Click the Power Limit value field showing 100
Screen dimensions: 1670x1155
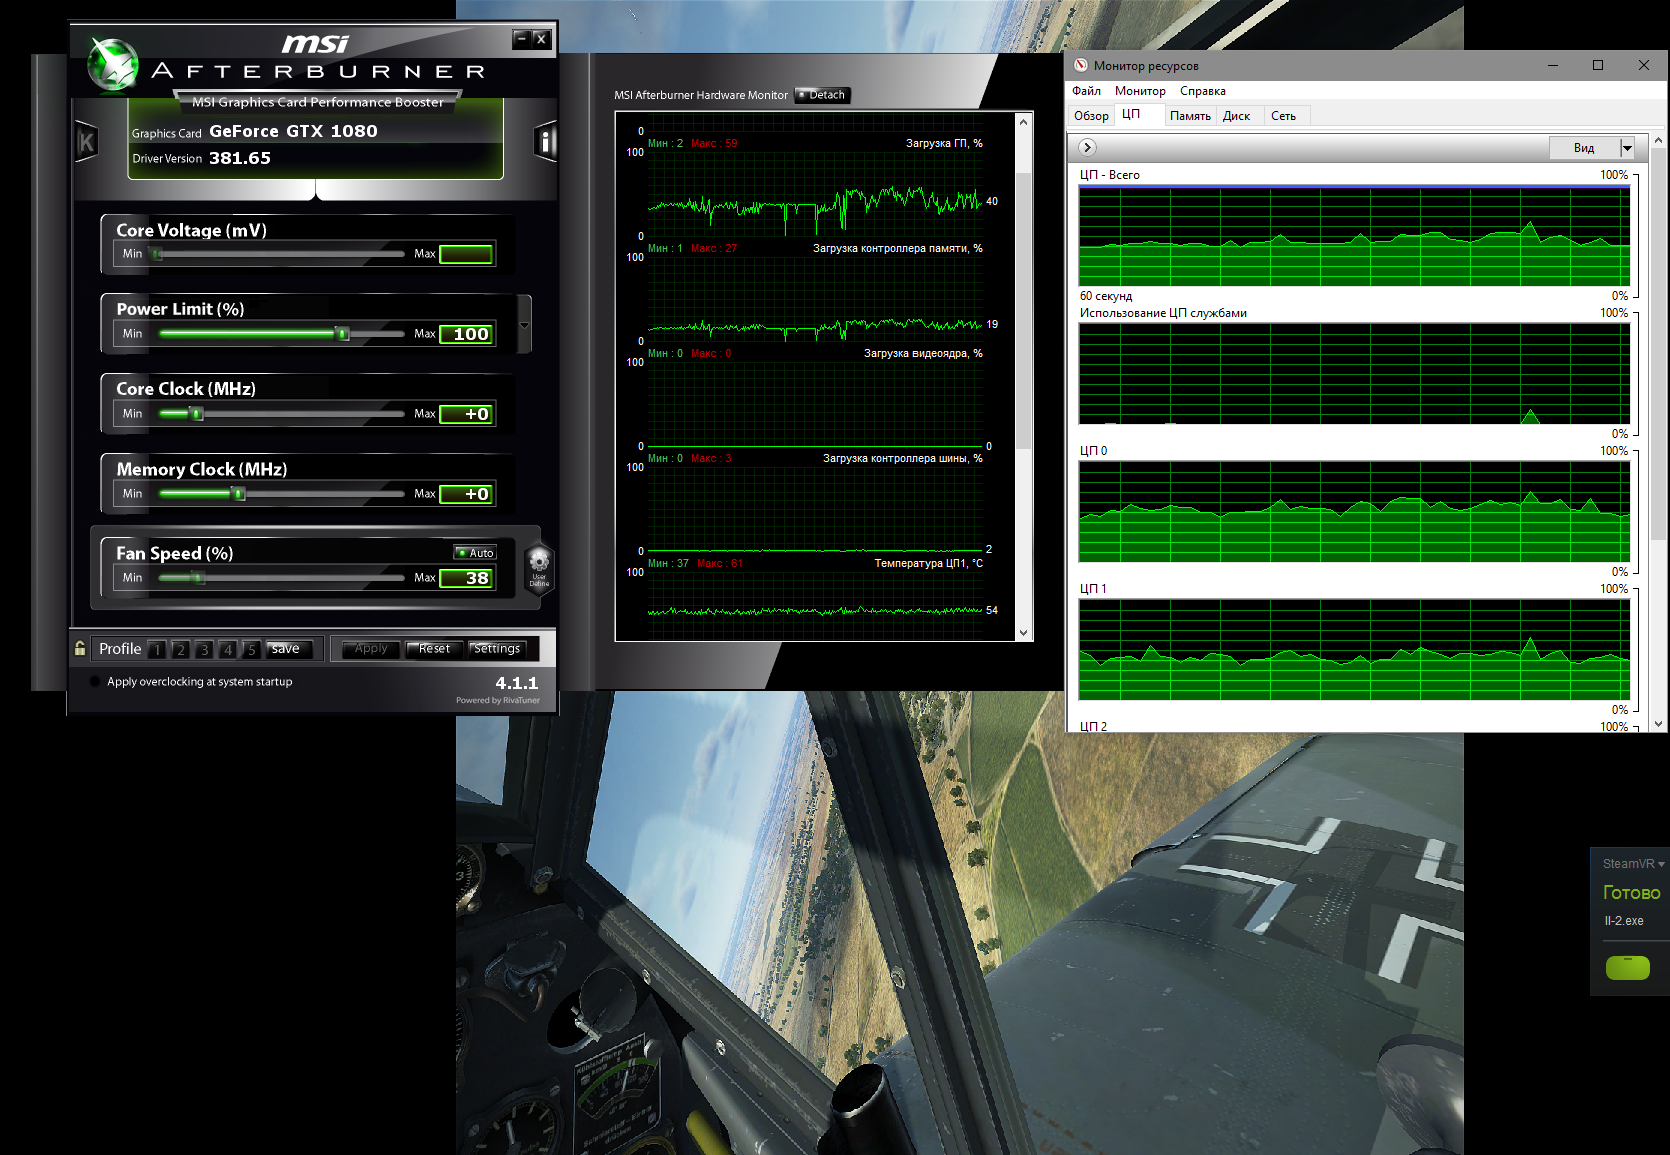coord(466,334)
